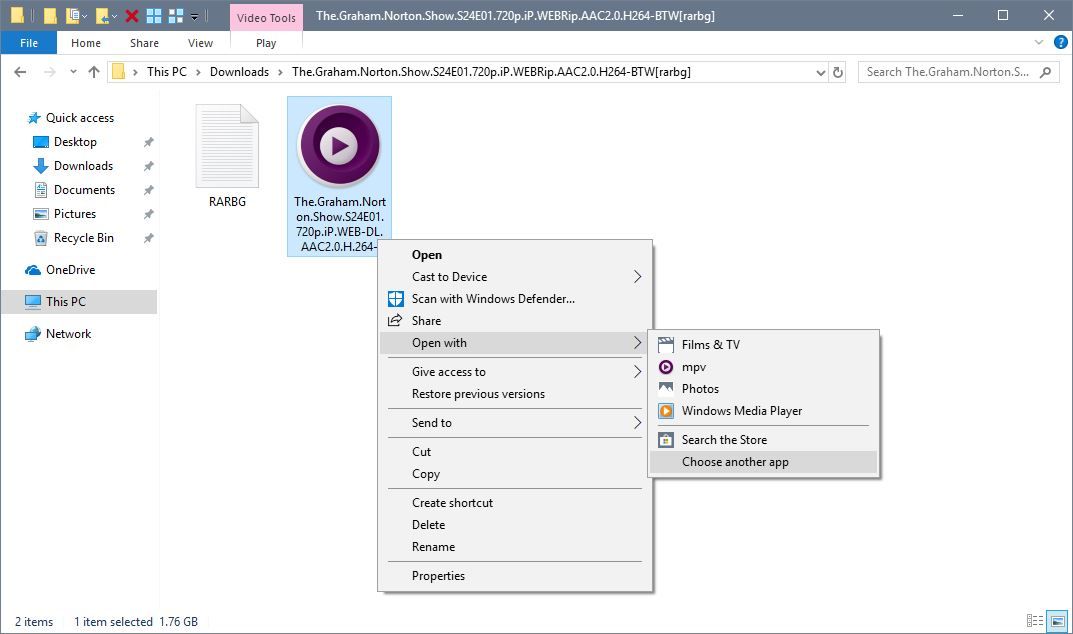Select This PC in the navigation pane
The image size is (1073, 634).
coord(79,301)
